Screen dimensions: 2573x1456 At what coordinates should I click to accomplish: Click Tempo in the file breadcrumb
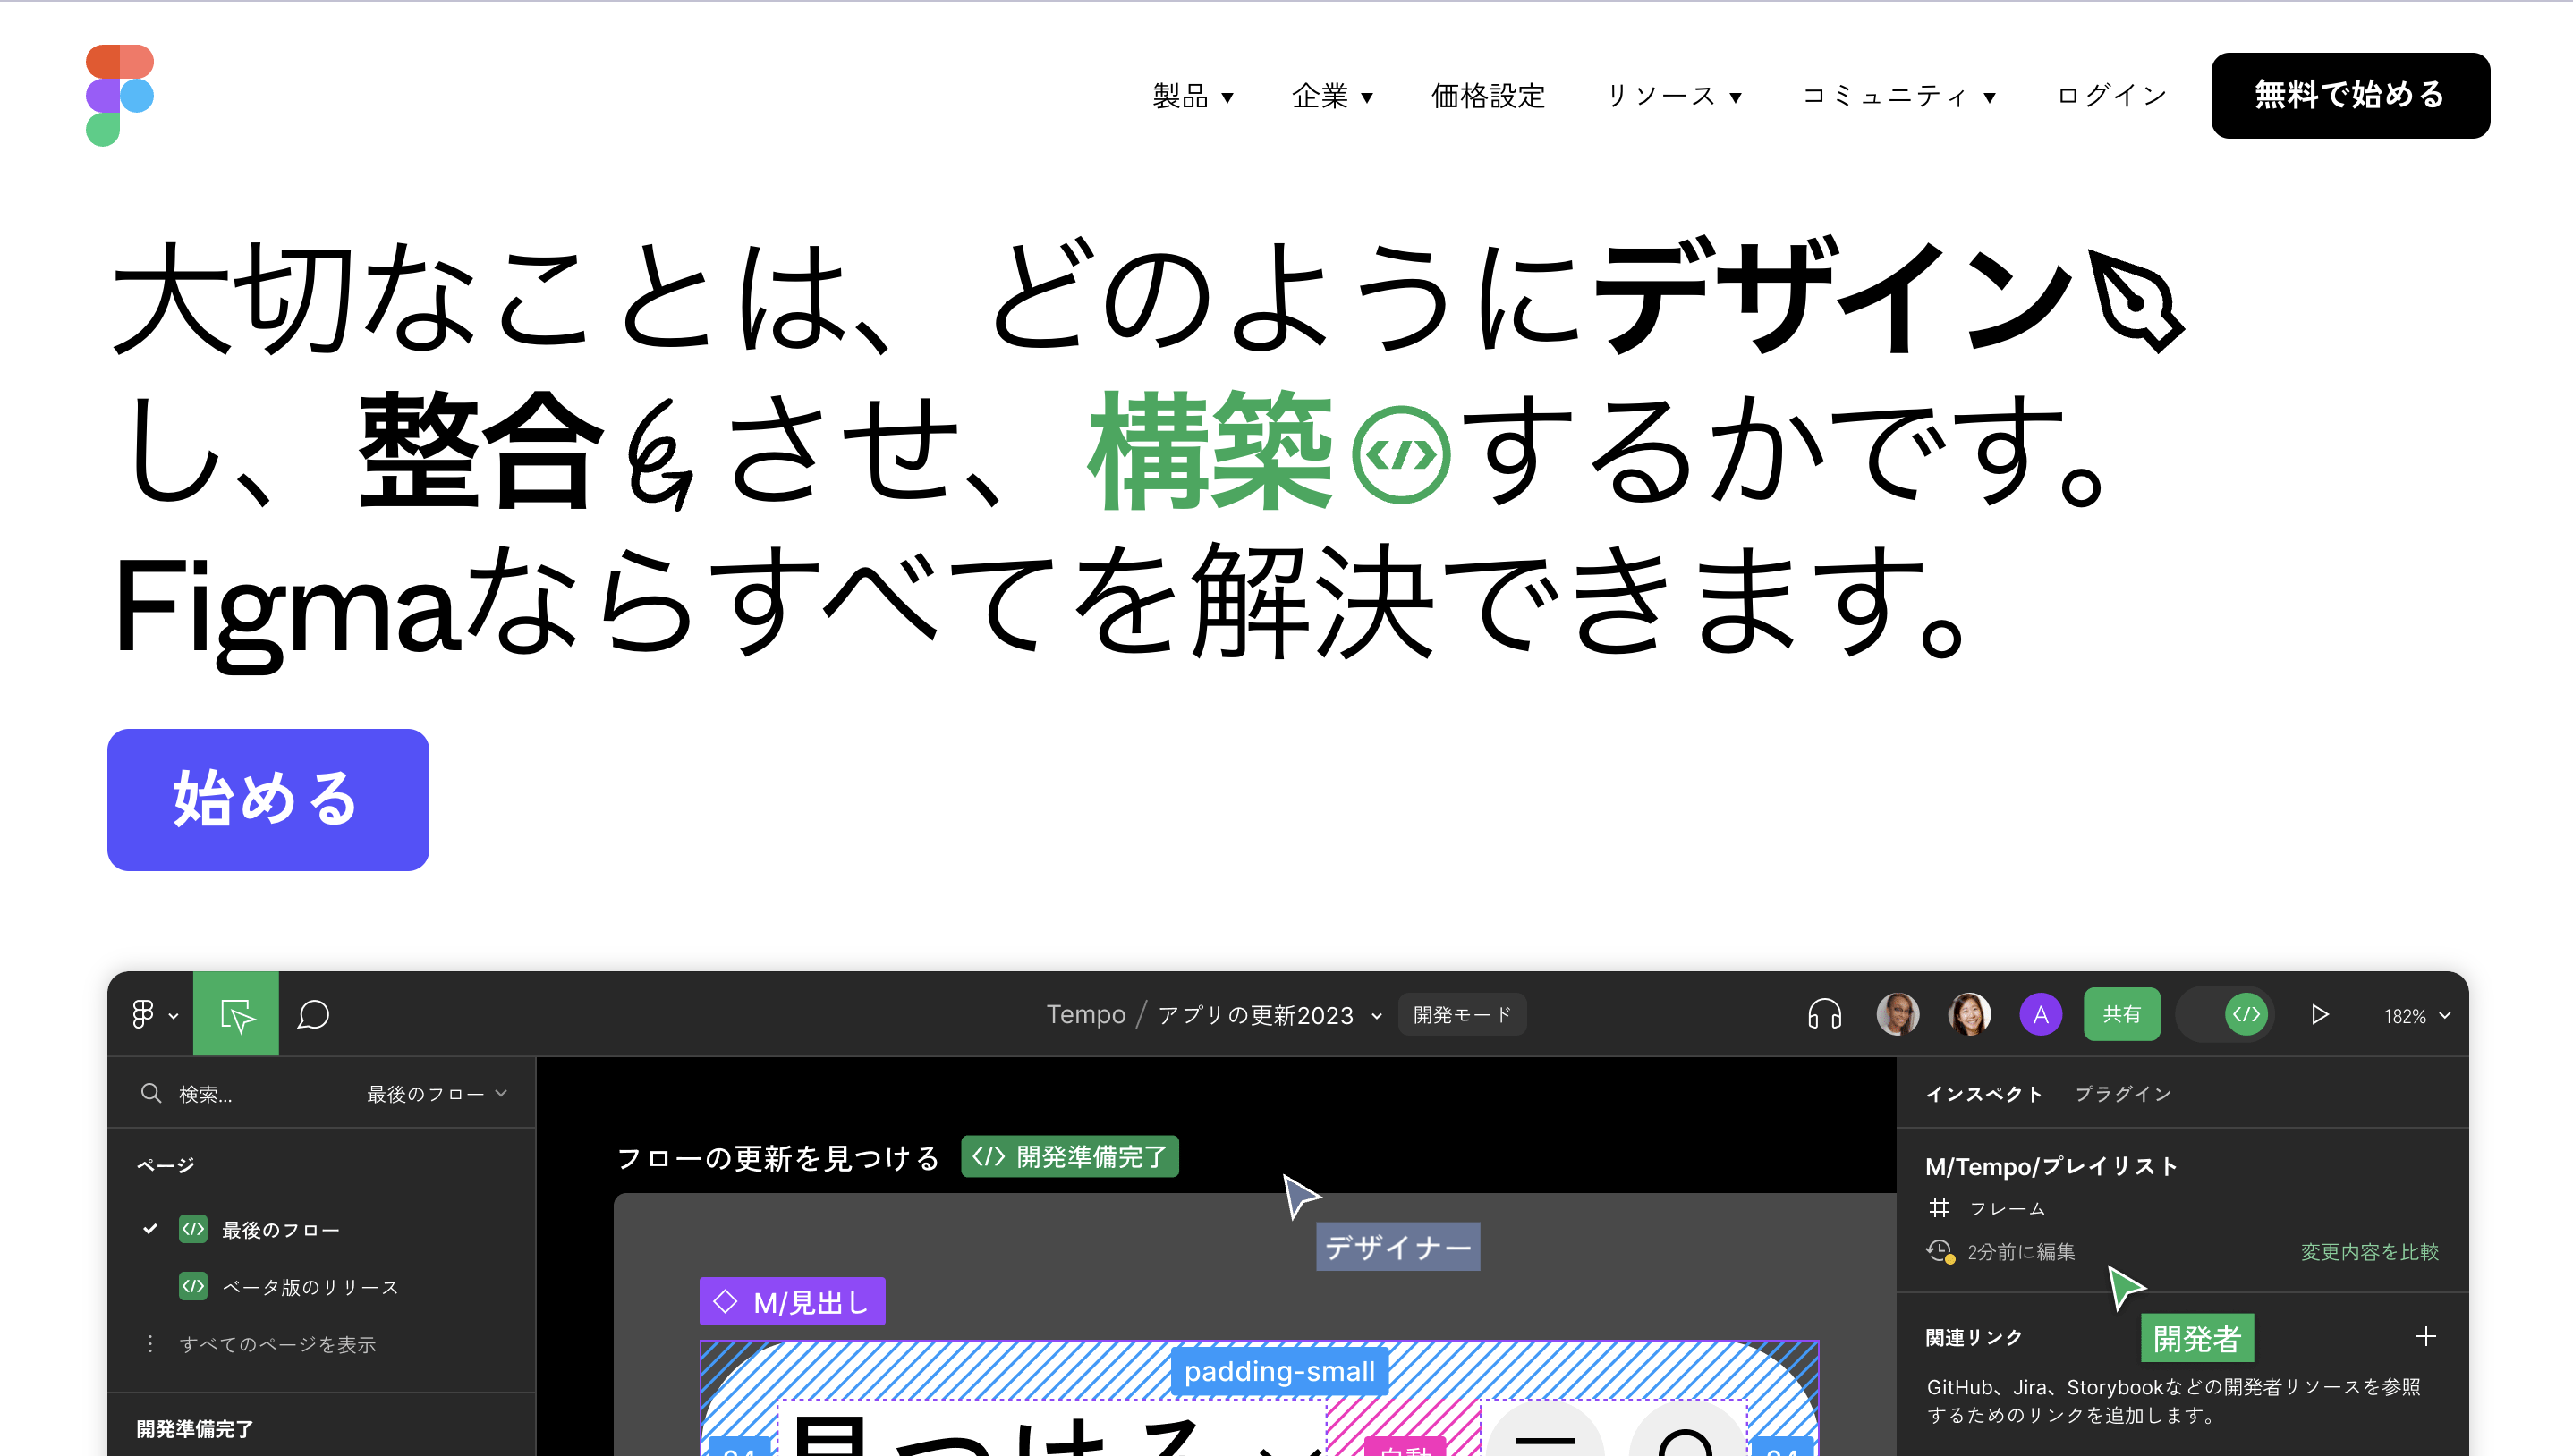tap(1086, 1015)
